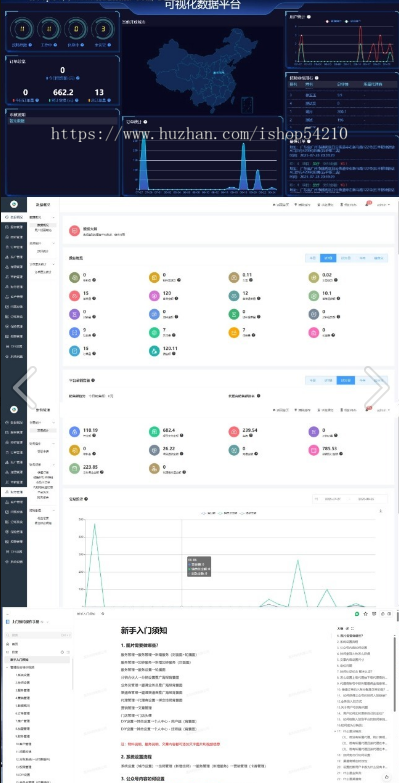This screenshot has width=399, height=783.
Task: Click the 可视化数据平台 dashboard title
Action: click(202, 5)
